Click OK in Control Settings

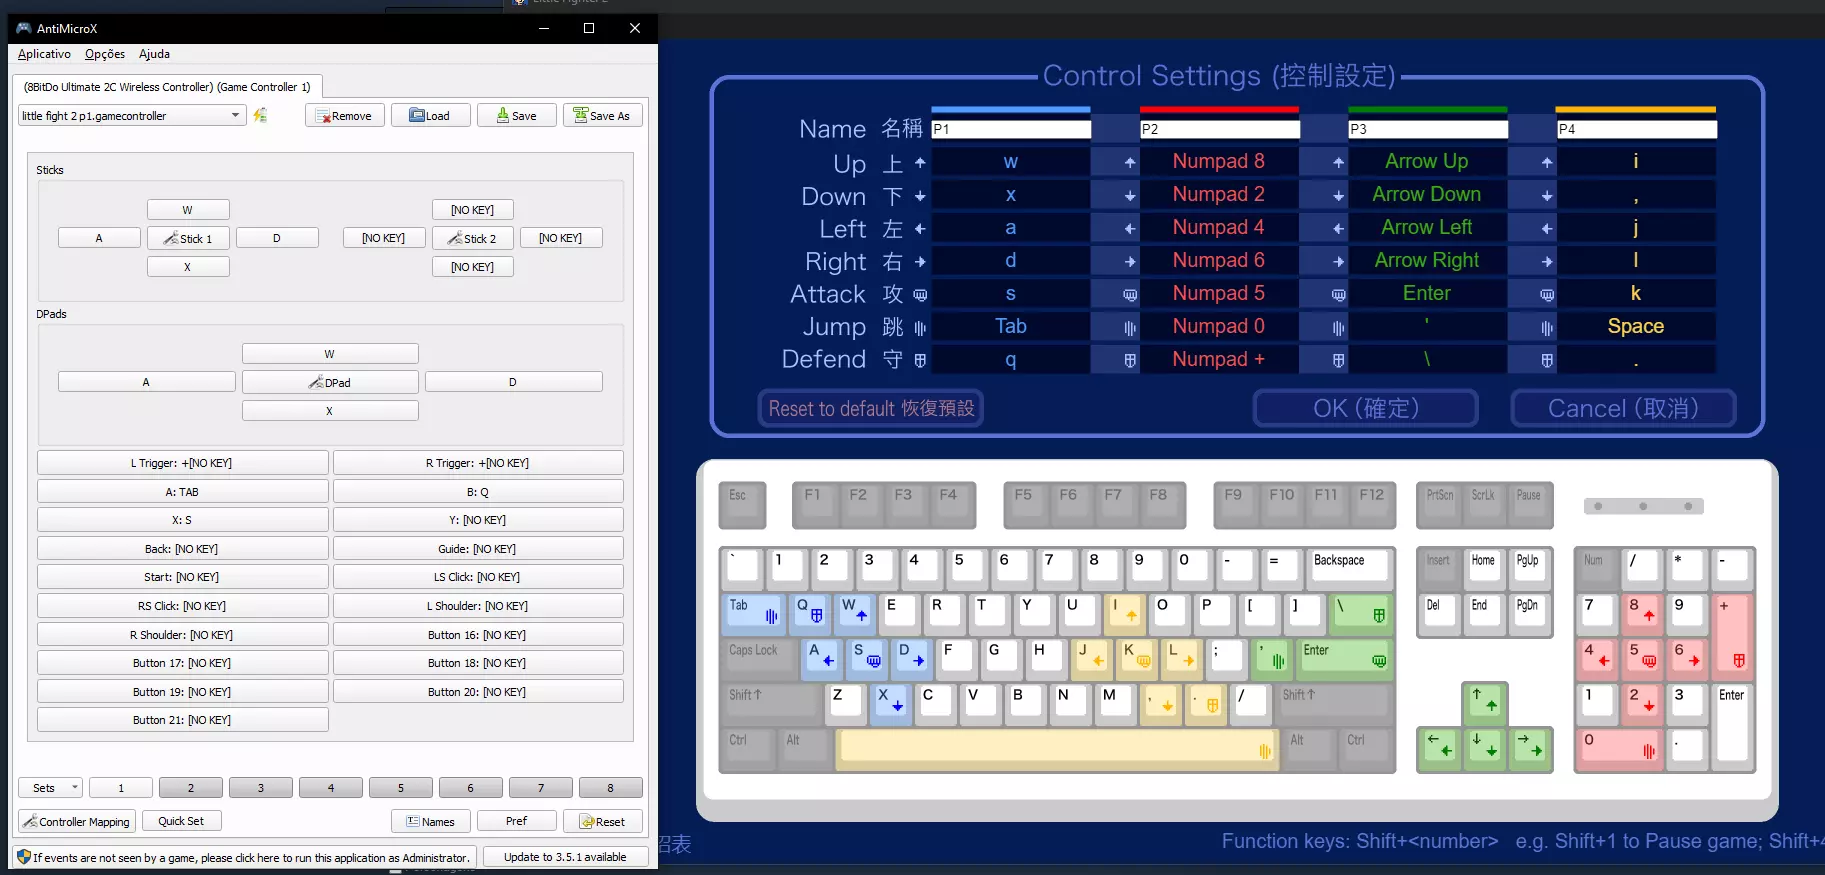[x=1366, y=408]
